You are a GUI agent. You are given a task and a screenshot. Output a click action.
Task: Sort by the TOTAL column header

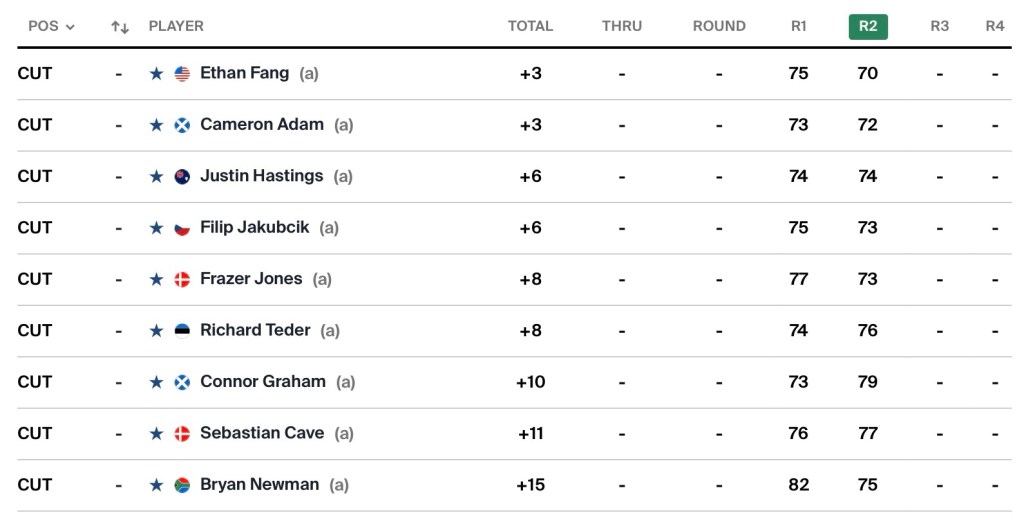pos(530,26)
